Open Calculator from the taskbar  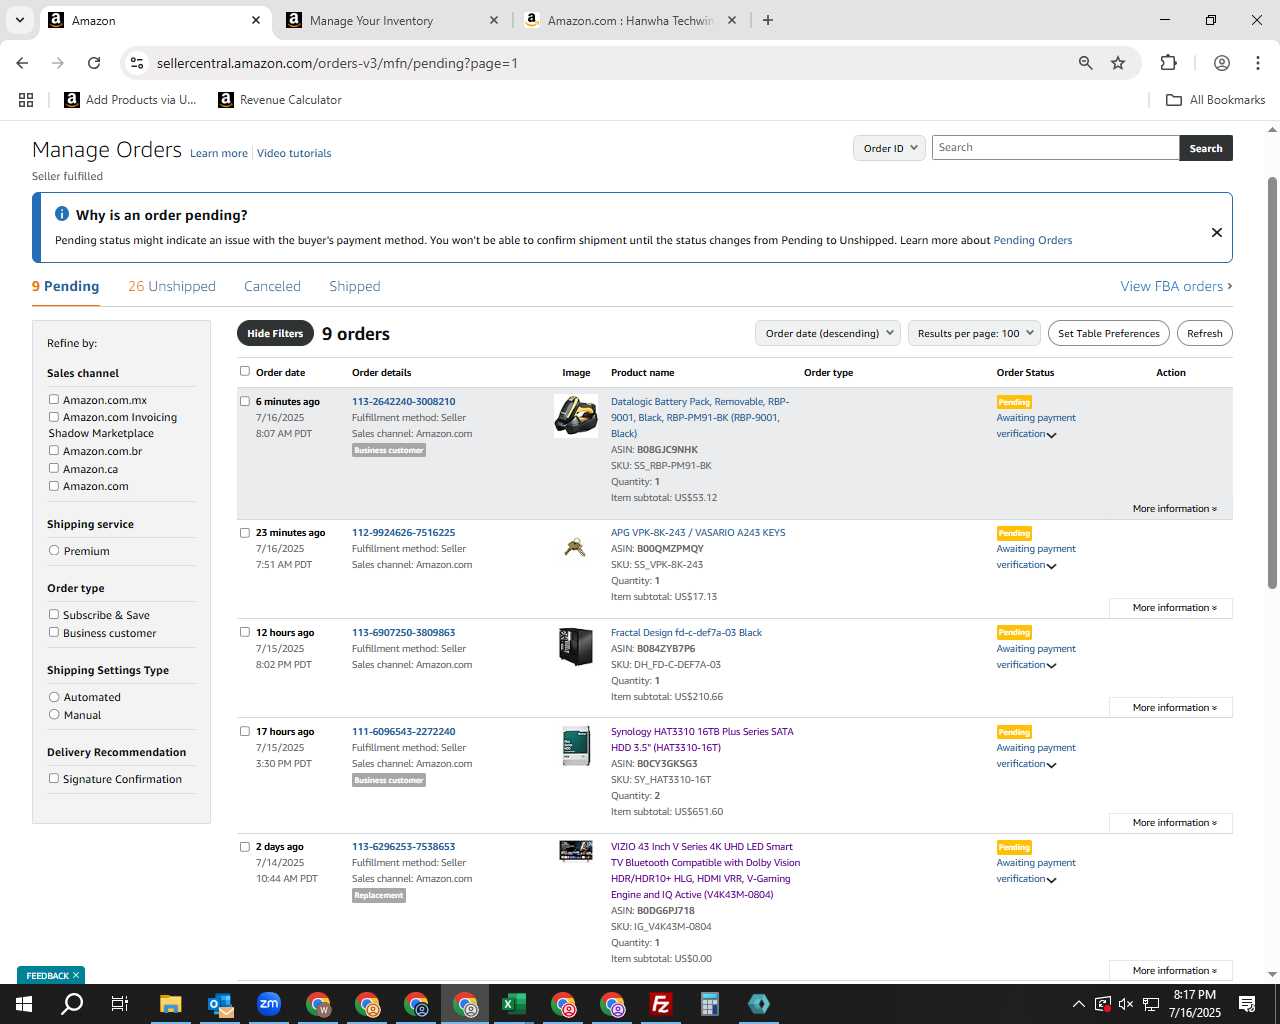[709, 1003]
